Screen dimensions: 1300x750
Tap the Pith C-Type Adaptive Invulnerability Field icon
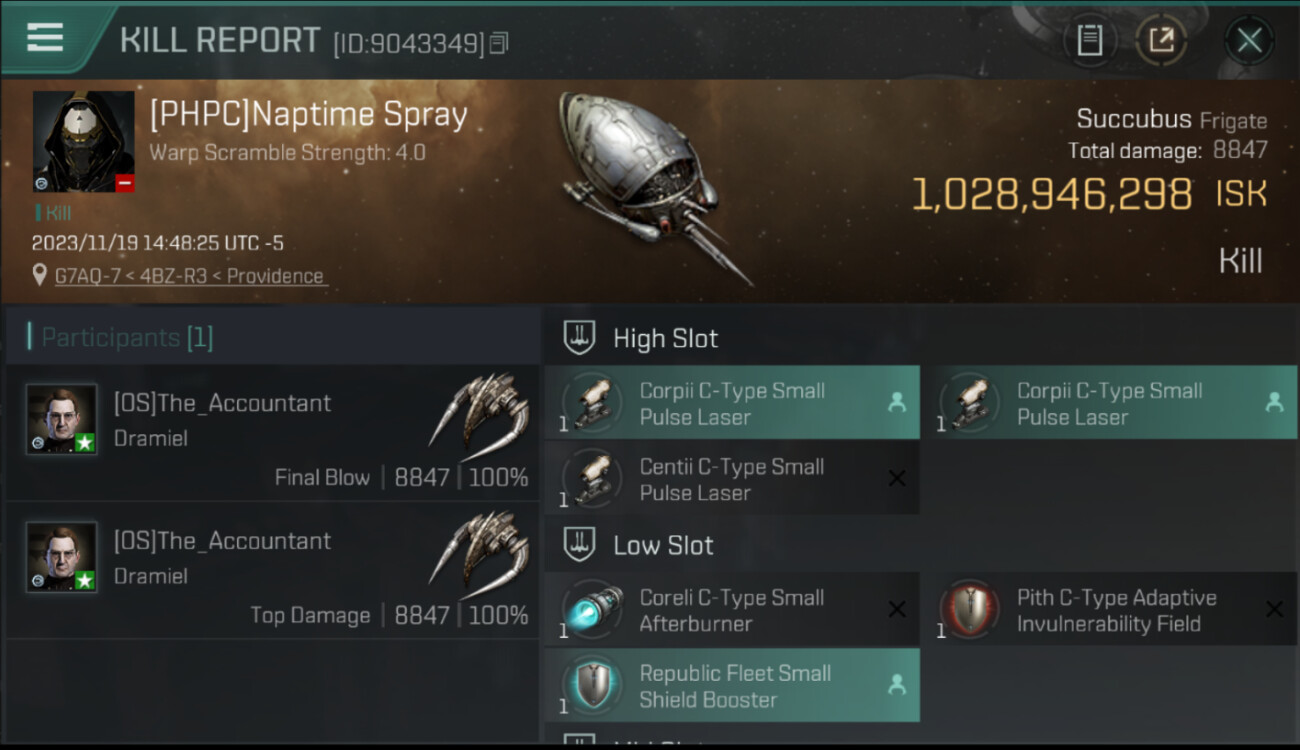point(970,610)
